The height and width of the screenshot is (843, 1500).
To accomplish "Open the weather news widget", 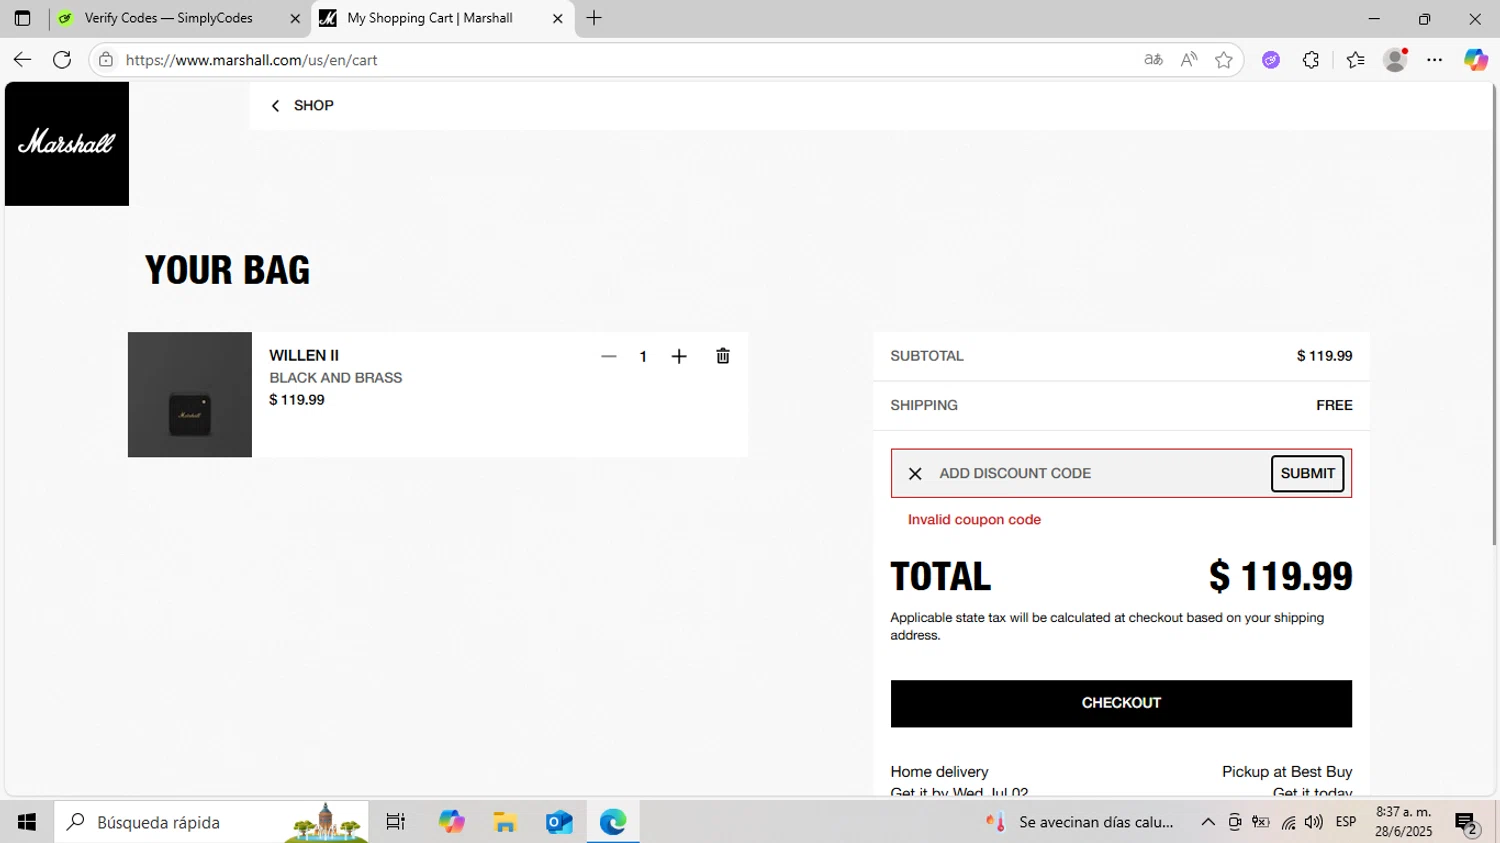I will [1080, 822].
